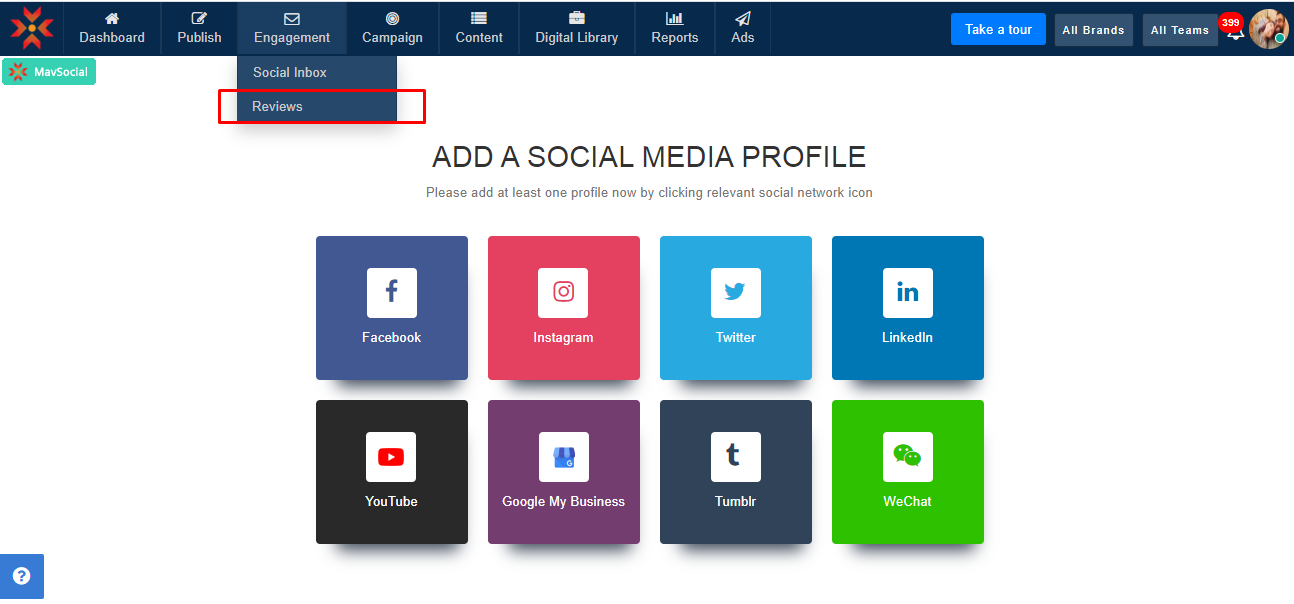
Task: Click the Campaign target icon
Action: click(392, 18)
